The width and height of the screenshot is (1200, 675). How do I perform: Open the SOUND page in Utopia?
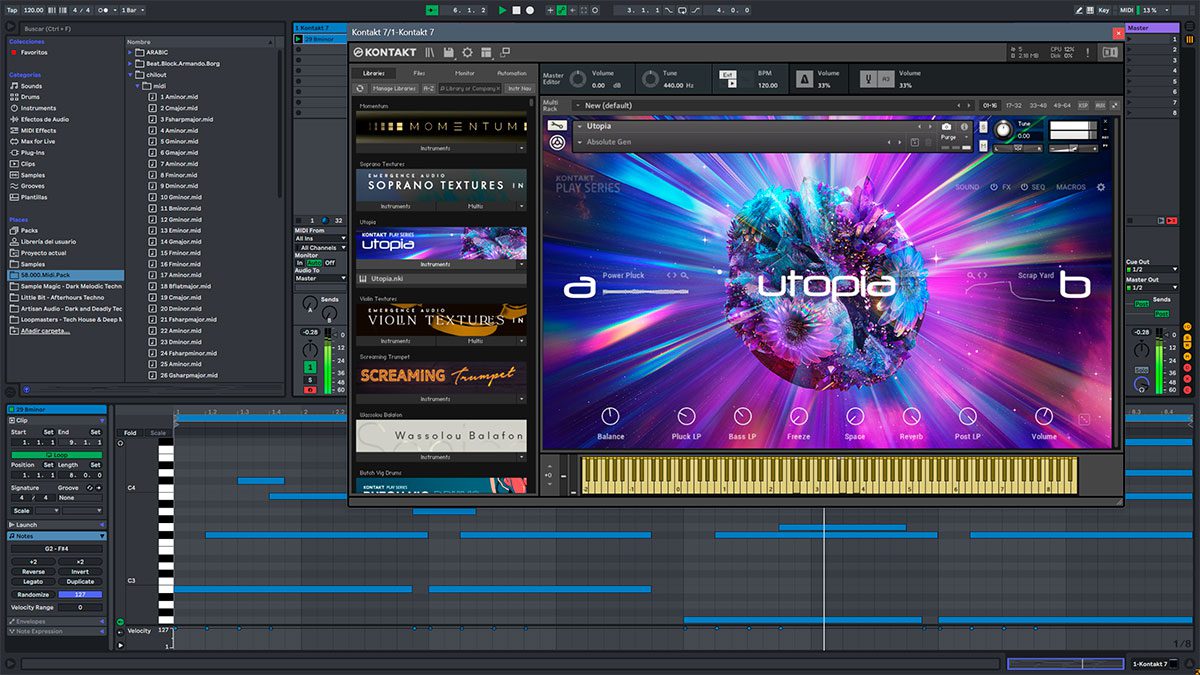coord(967,187)
